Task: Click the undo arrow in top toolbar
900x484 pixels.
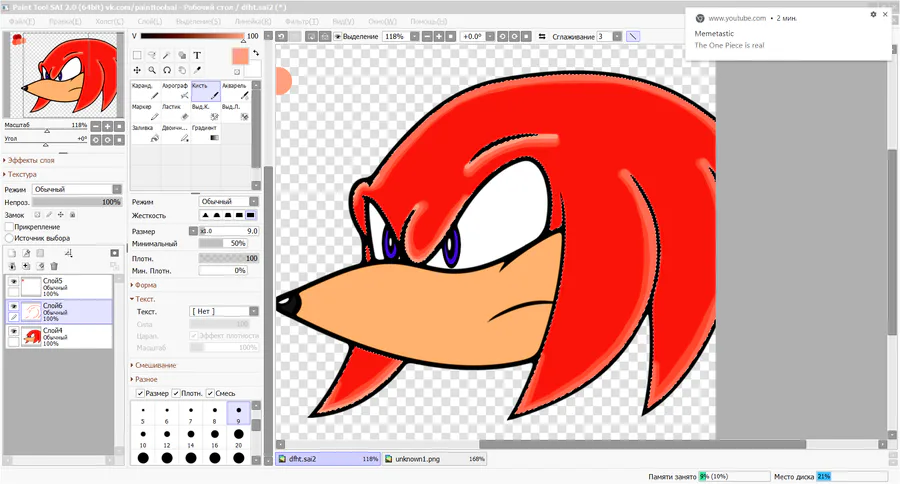Action: 281,36
